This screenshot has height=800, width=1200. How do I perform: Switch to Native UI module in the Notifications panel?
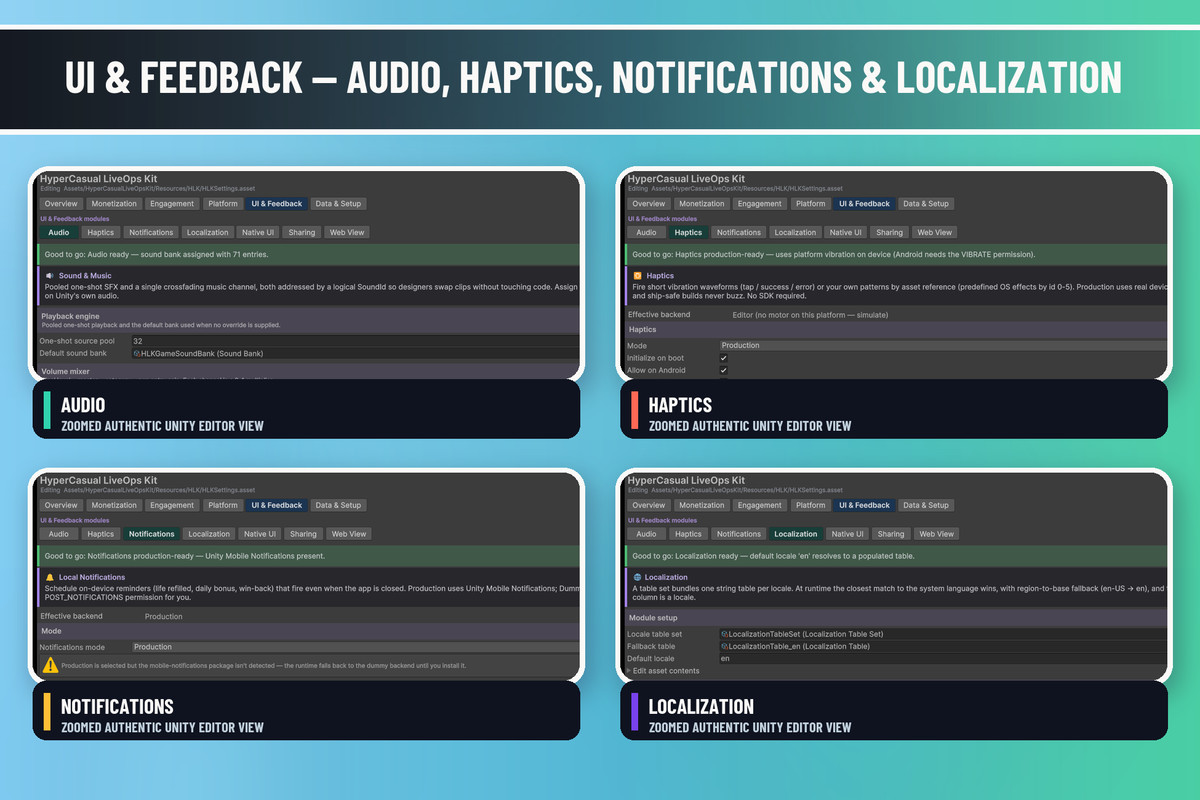pos(259,534)
